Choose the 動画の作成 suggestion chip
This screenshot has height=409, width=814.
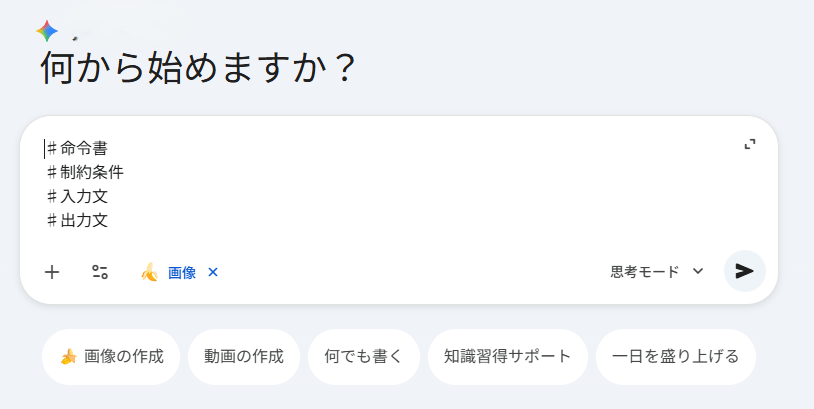(244, 356)
